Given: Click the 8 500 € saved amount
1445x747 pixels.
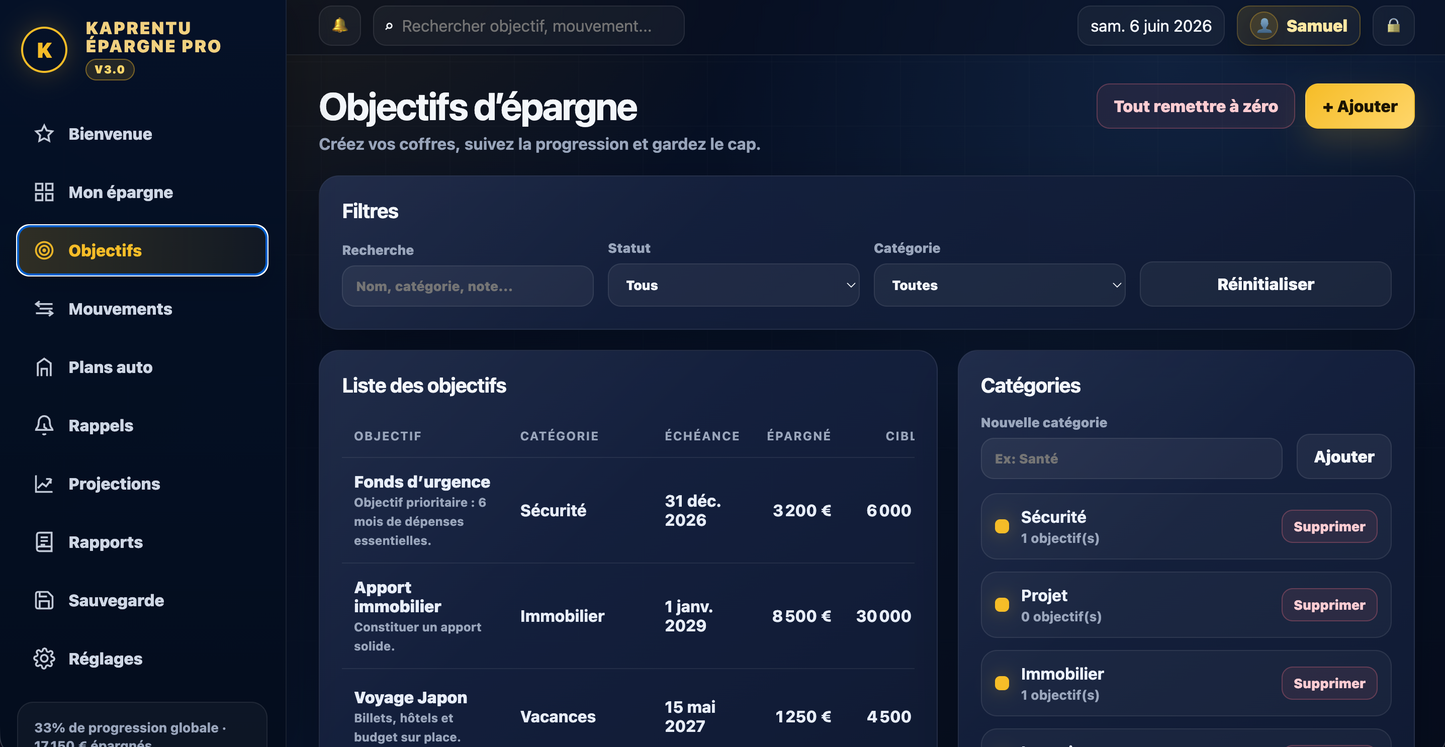Looking at the screenshot, I should 802,616.
